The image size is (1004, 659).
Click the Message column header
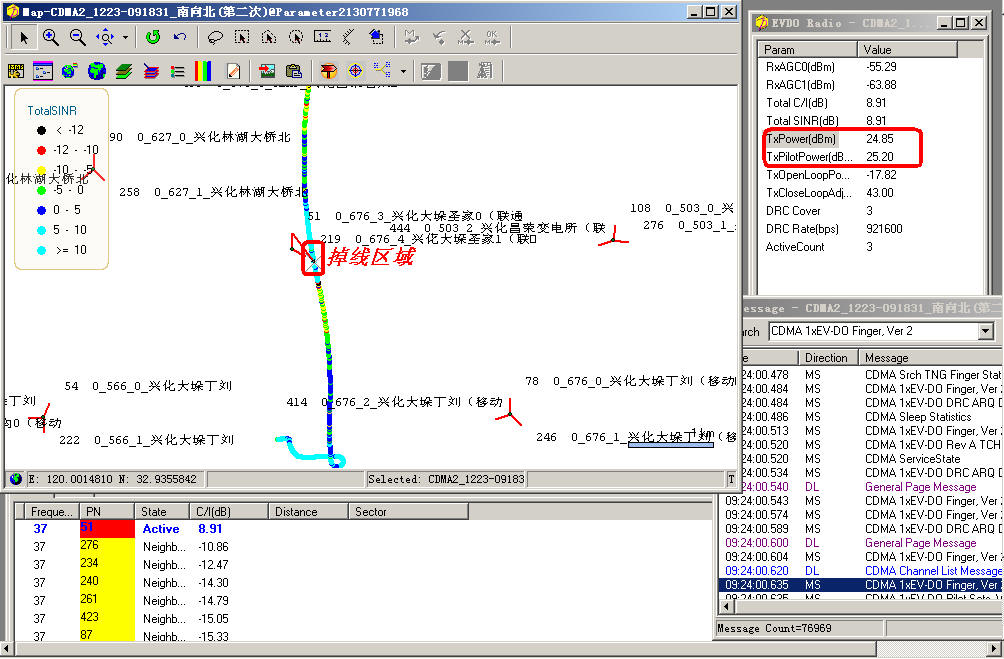(886, 357)
